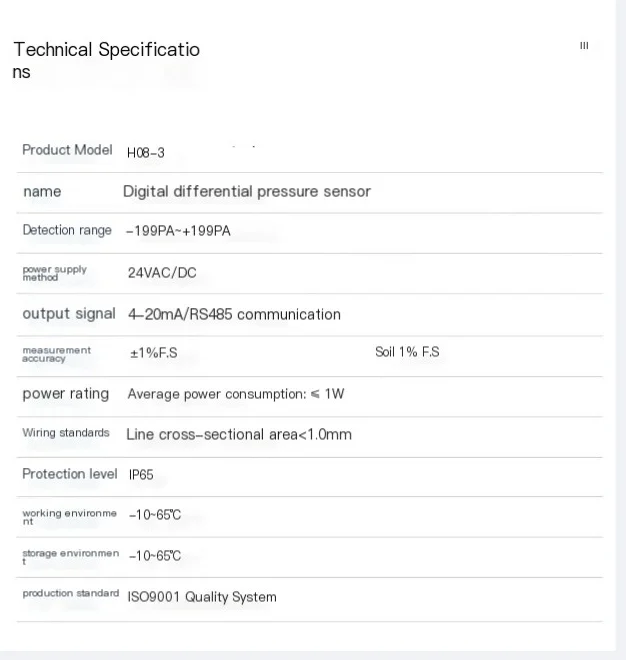
Task: Click the Detection range label
Action: click(x=67, y=230)
